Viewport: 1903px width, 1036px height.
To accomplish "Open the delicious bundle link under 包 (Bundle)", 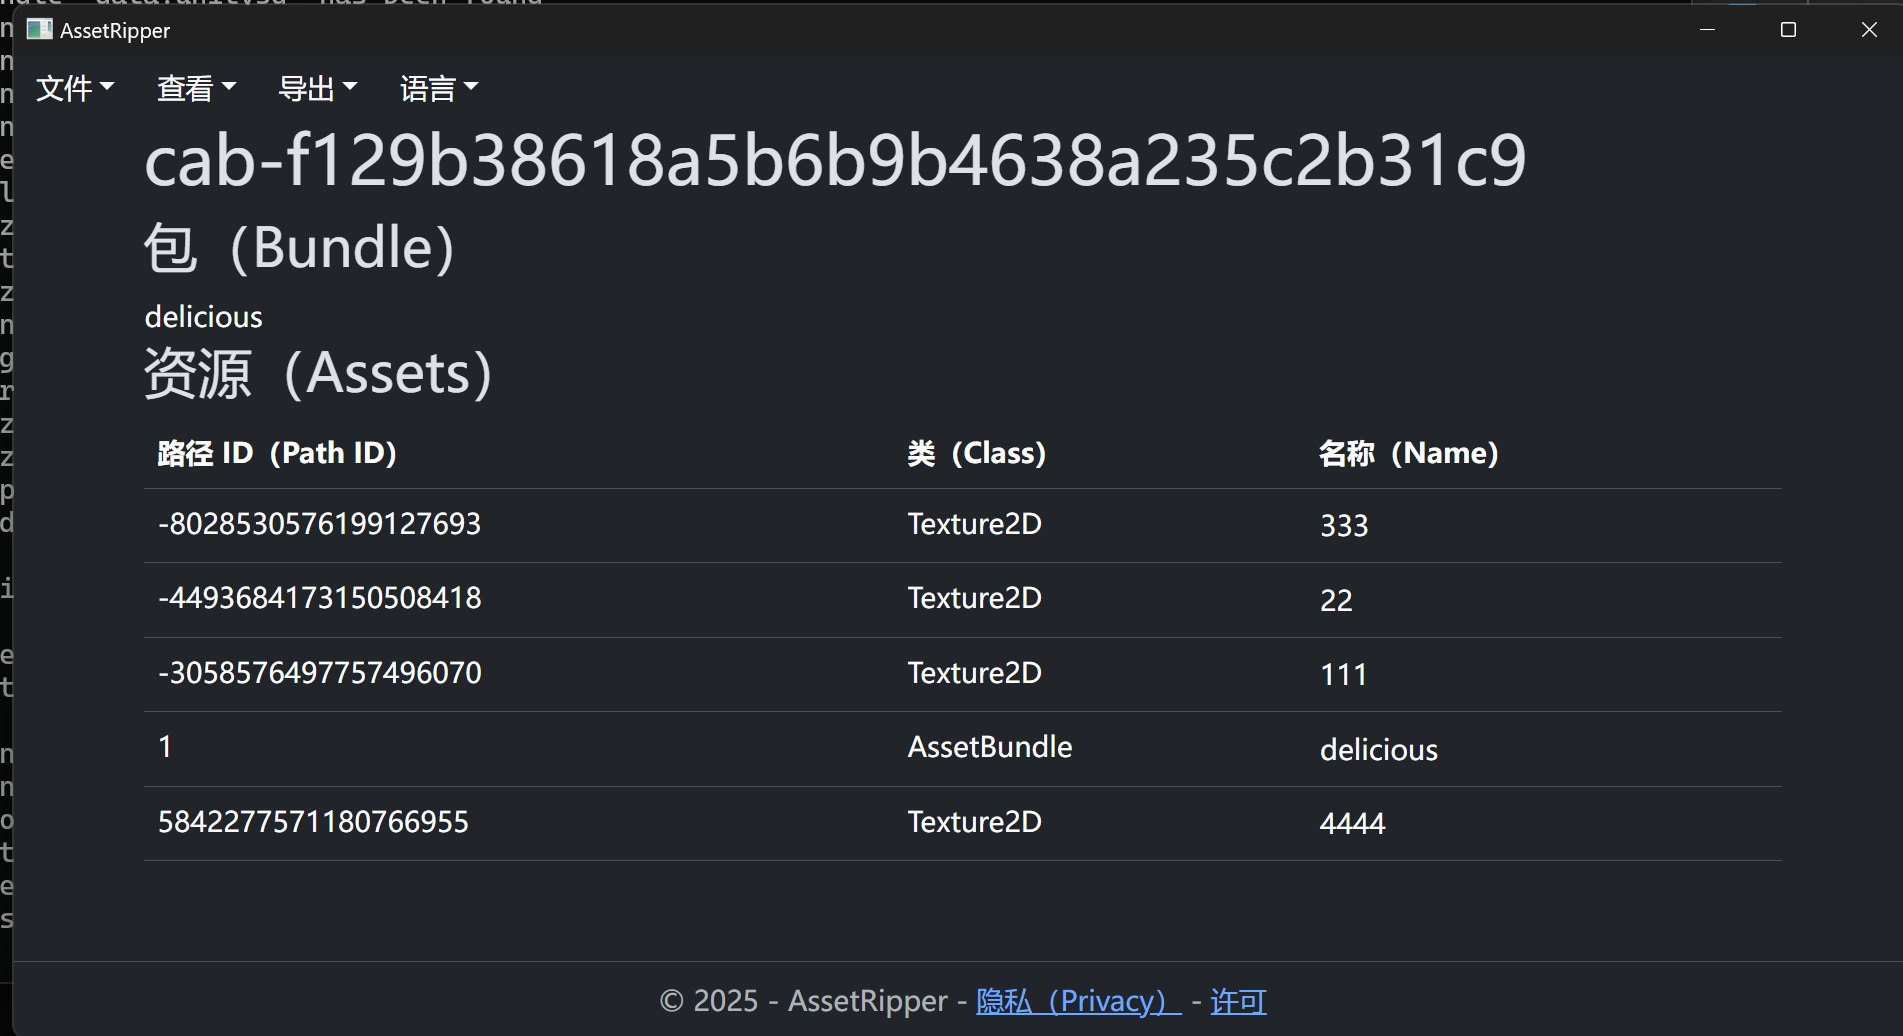I will pos(203,317).
